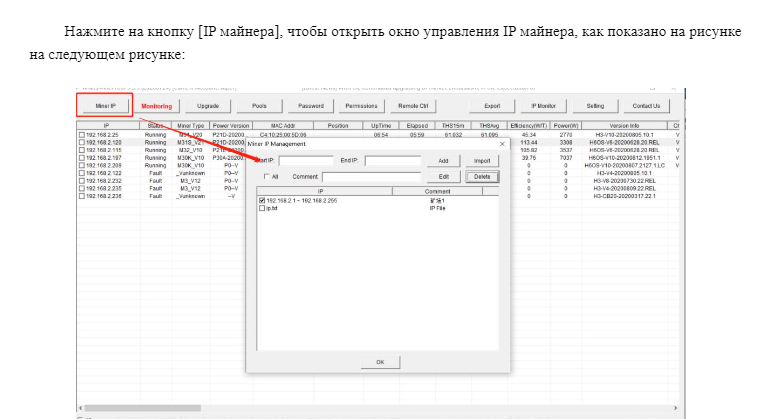Tick the checkbox for 192.168.2.120
This screenshot has width=780, height=419.
(82, 142)
